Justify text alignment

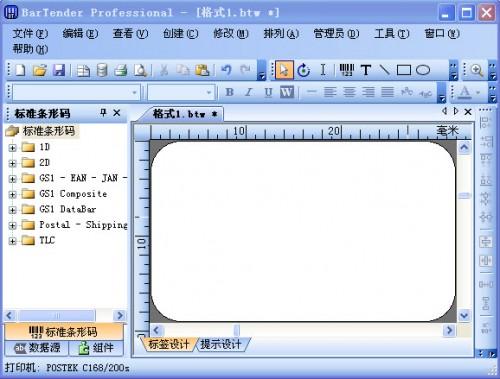[387, 92]
